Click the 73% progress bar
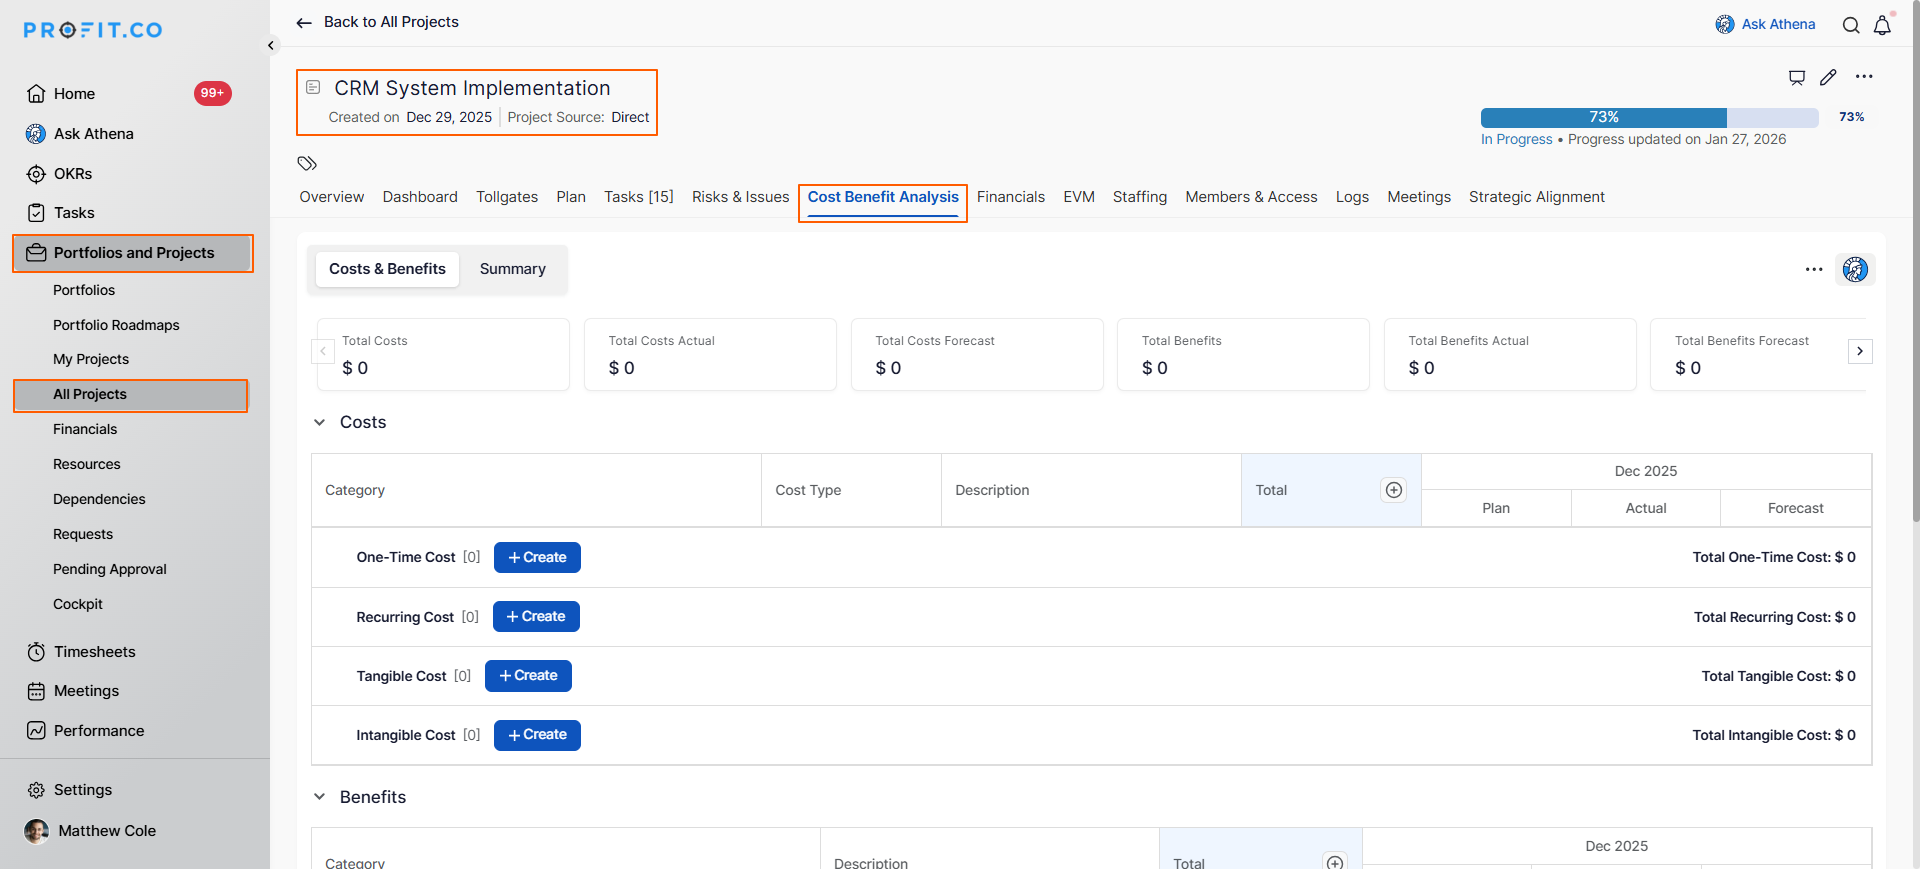The height and width of the screenshot is (869, 1920). tap(1649, 117)
